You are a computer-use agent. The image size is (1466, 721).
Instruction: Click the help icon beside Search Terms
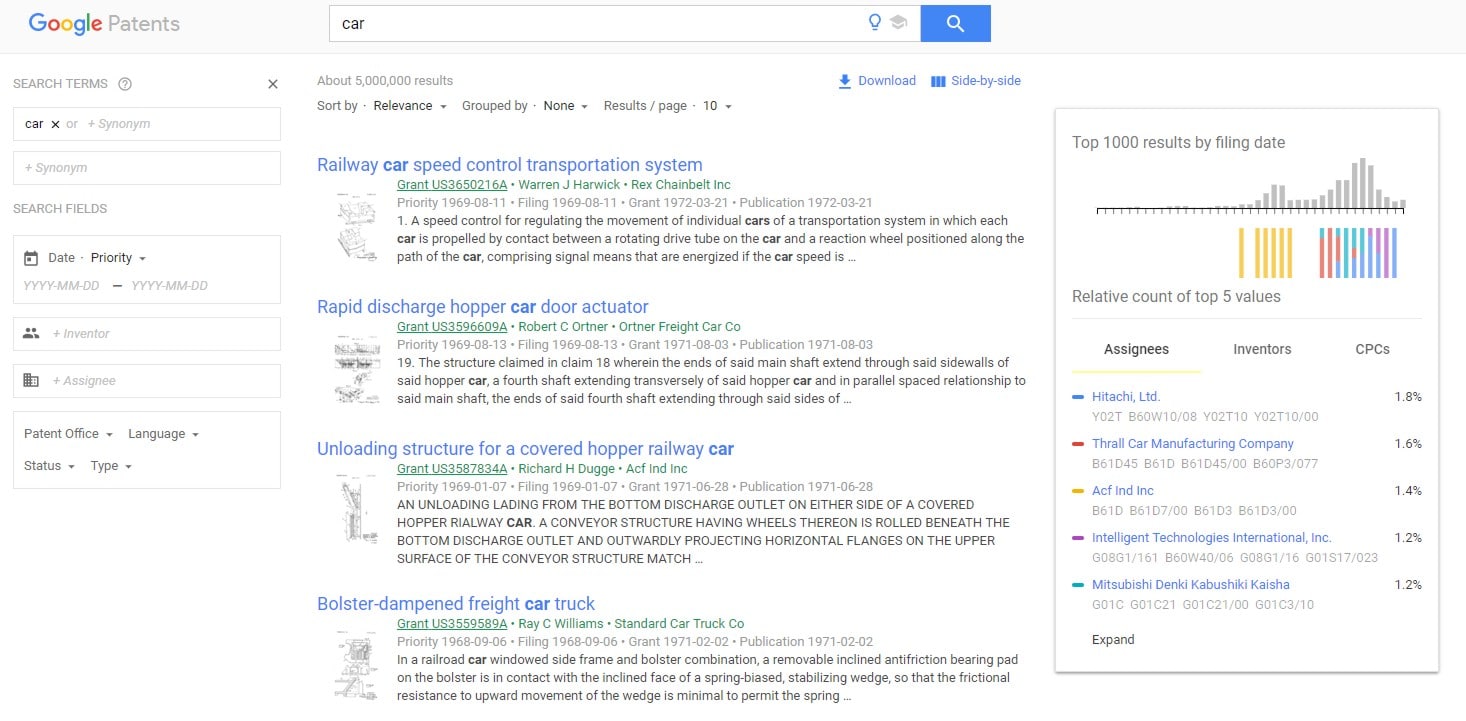coord(125,84)
